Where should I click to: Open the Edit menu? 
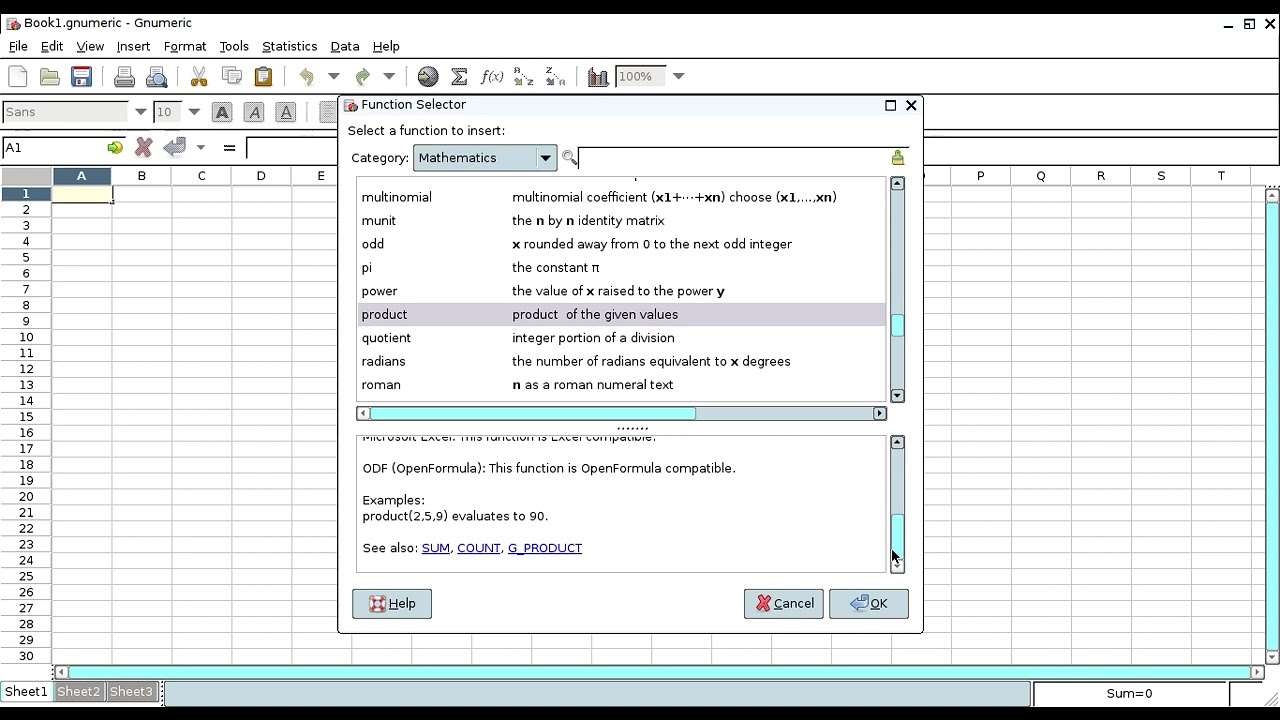[52, 46]
